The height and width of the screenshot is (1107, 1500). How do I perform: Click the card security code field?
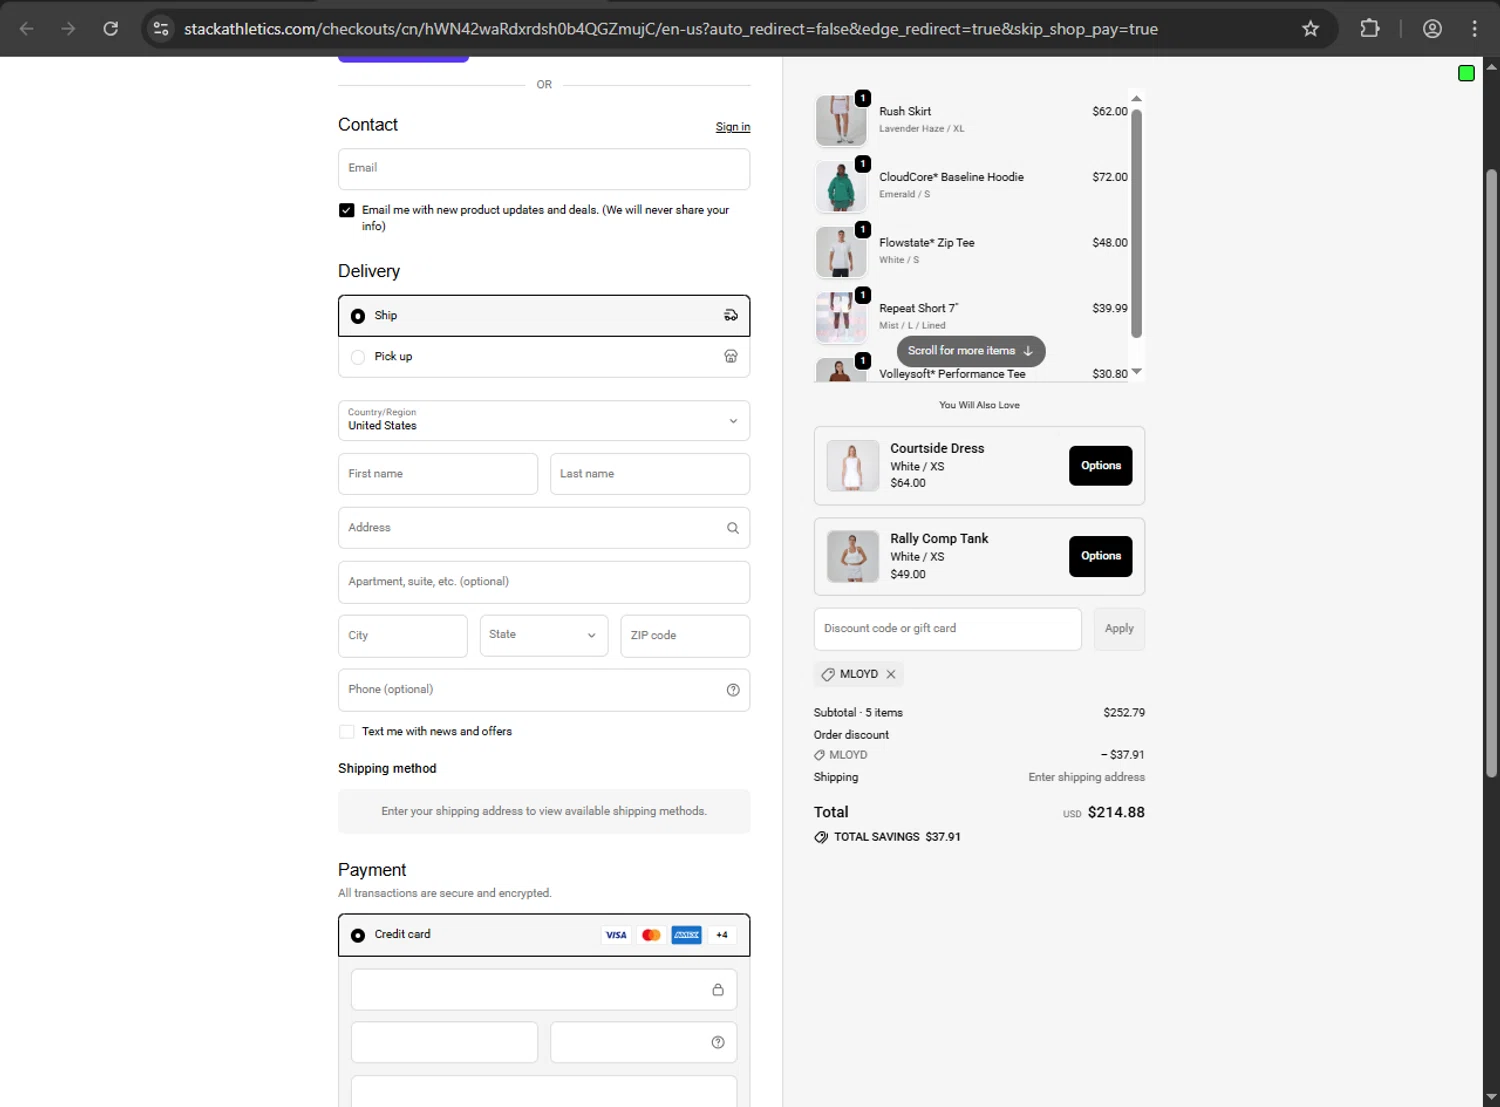(644, 1042)
